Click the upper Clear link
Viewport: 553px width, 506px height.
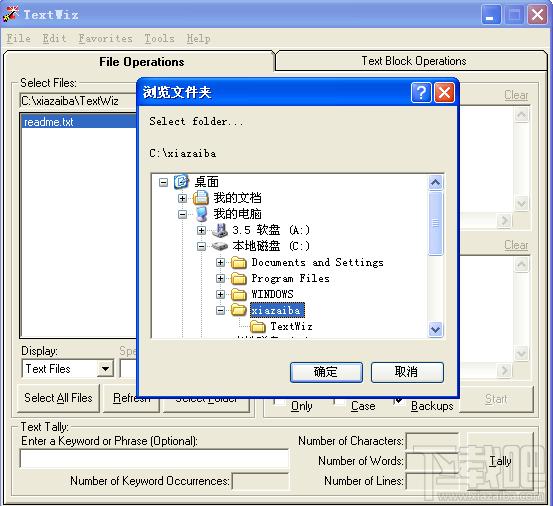(x=516, y=95)
